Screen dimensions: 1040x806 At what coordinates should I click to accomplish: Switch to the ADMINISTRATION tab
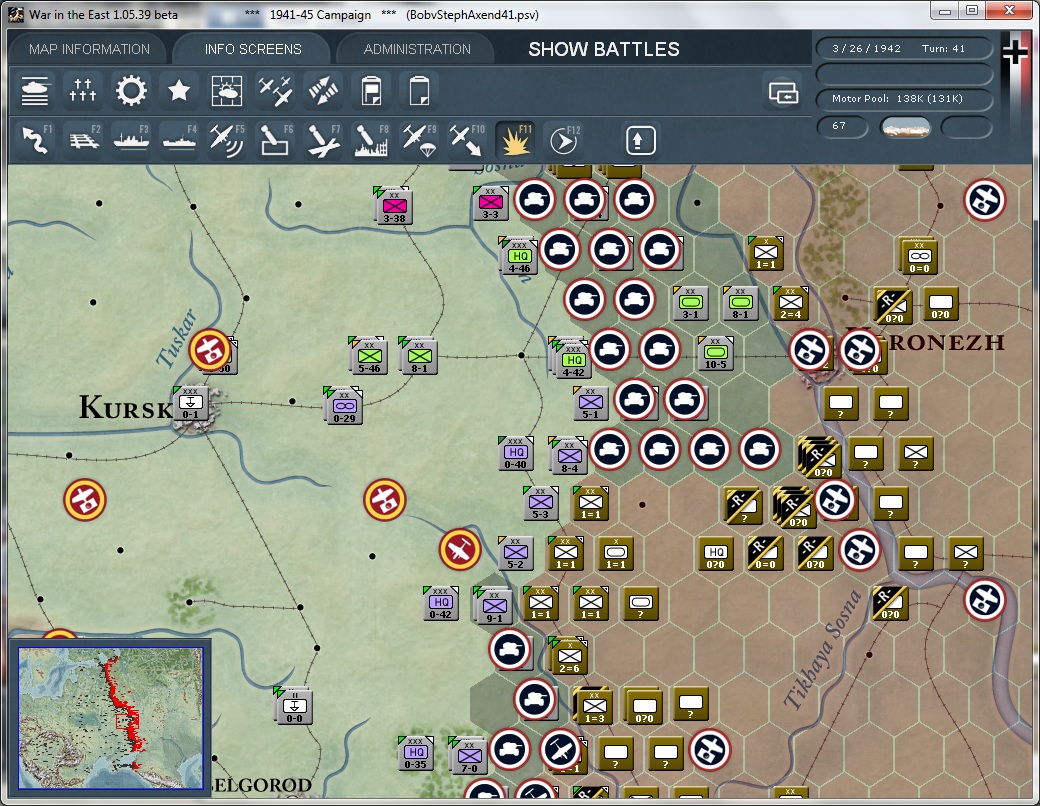click(417, 49)
